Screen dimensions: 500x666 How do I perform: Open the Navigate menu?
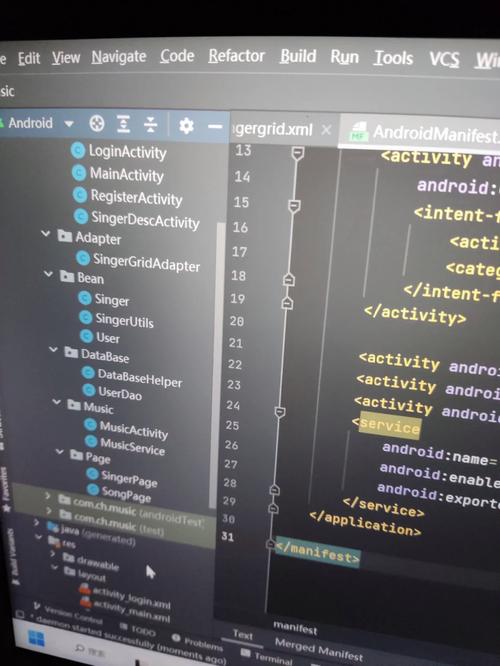point(119,57)
